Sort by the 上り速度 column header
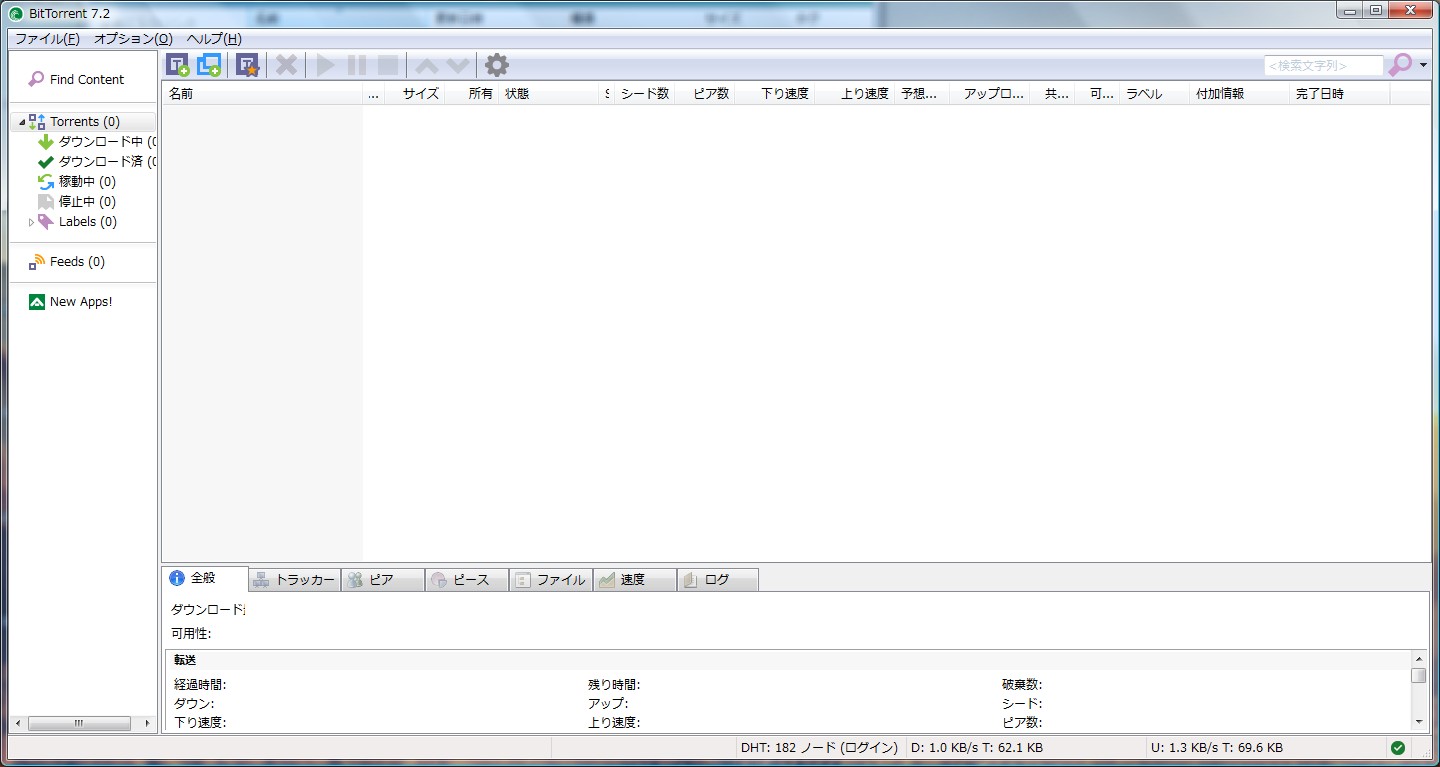Screen dimensions: 1440x767 pyautogui.click(x=855, y=94)
